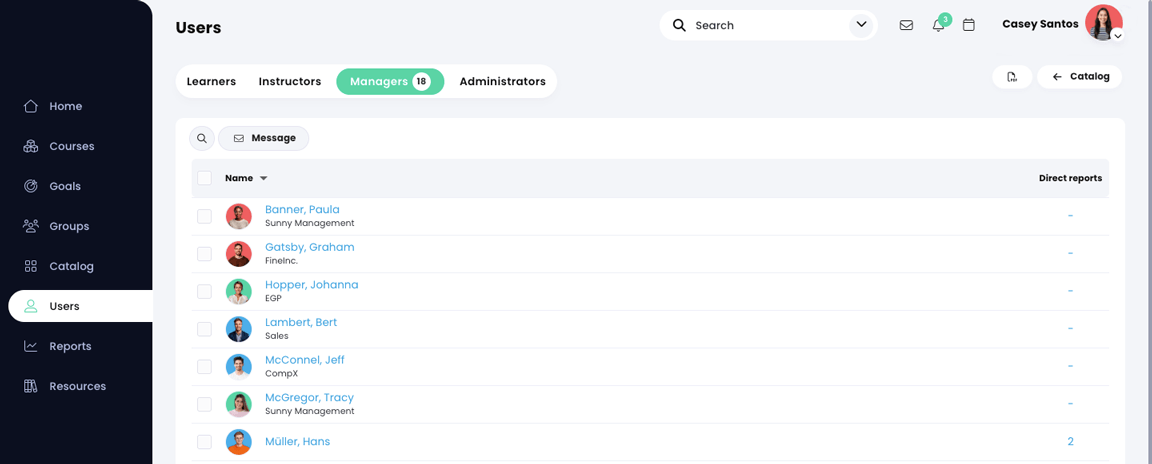The width and height of the screenshot is (1152, 464).
Task: Click the Direct reports column header
Action: (x=1070, y=178)
